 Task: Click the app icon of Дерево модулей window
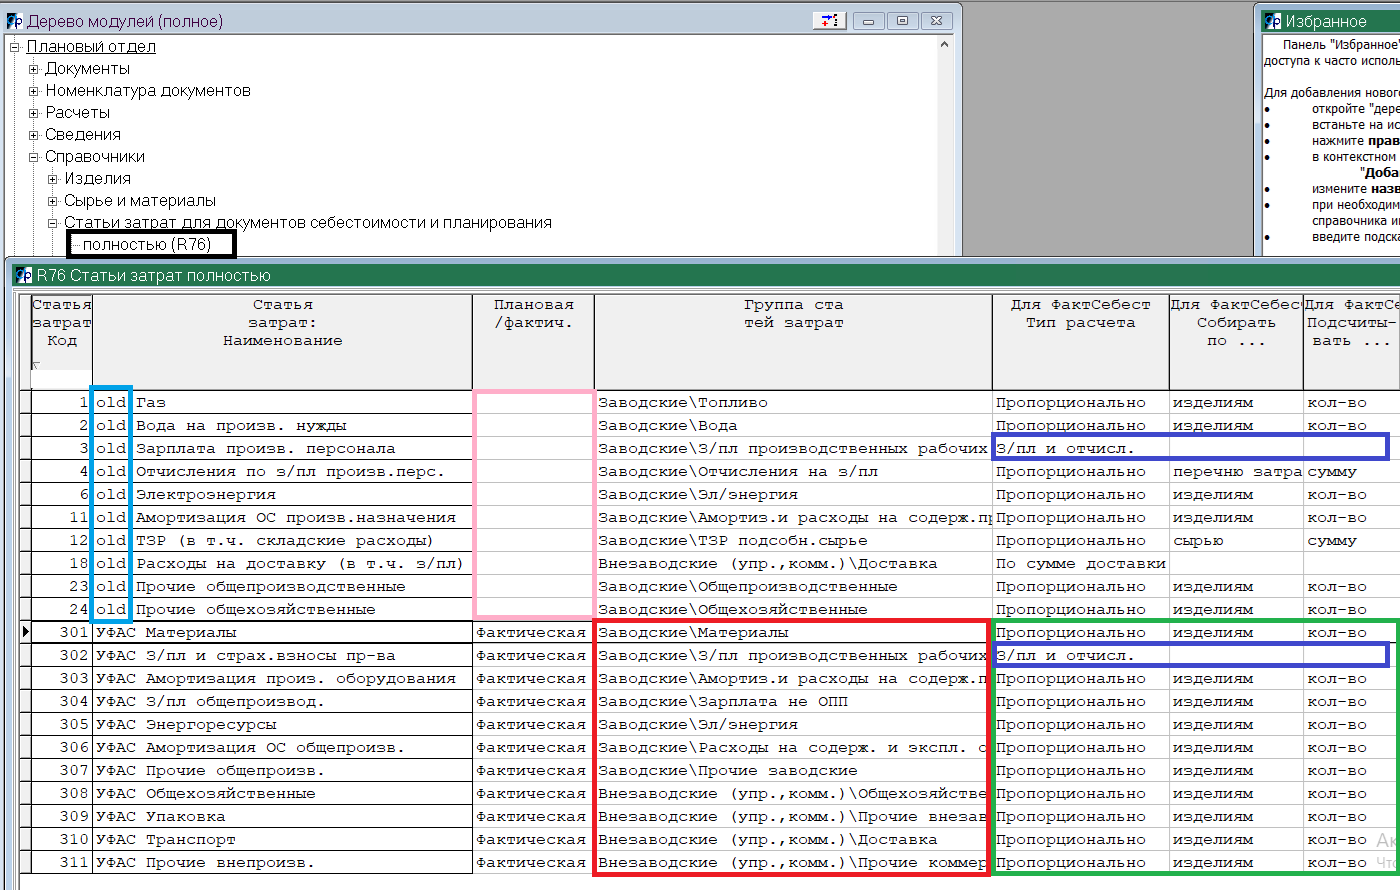point(14,21)
